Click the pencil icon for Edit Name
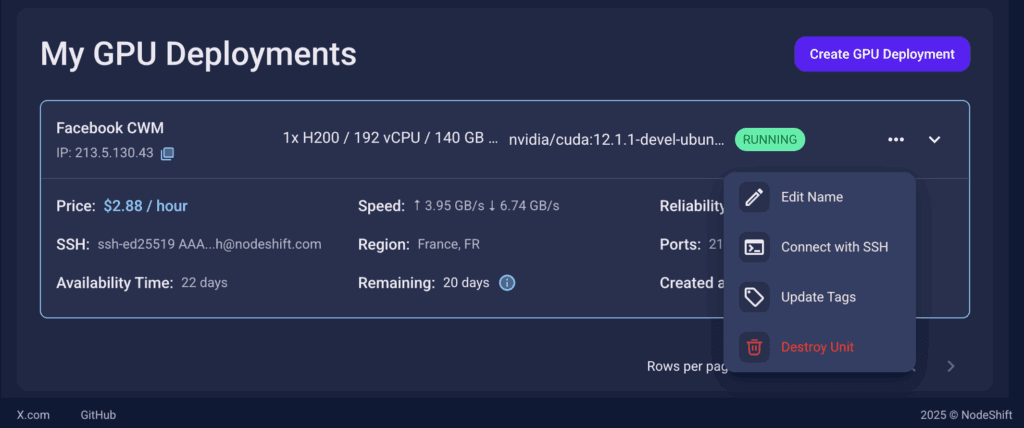The height and width of the screenshot is (428, 1024). [x=755, y=197]
